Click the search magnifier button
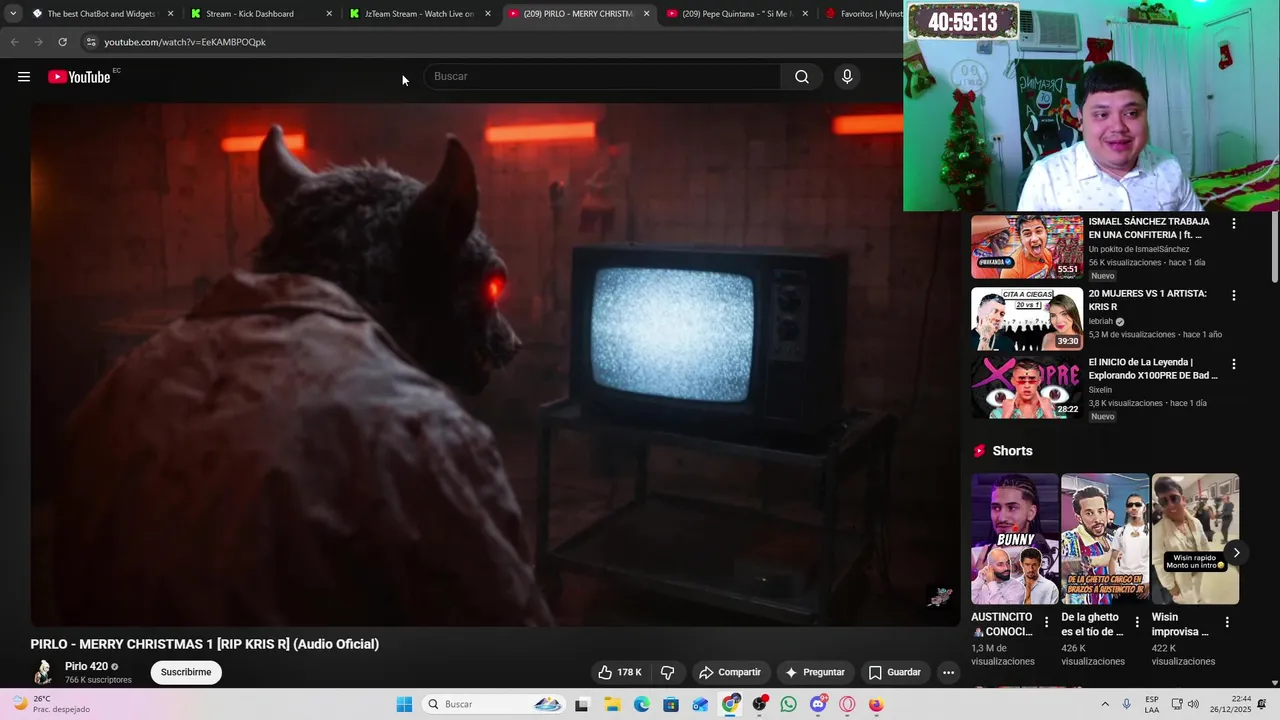Screen dimensions: 1280x720 coord(802,77)
